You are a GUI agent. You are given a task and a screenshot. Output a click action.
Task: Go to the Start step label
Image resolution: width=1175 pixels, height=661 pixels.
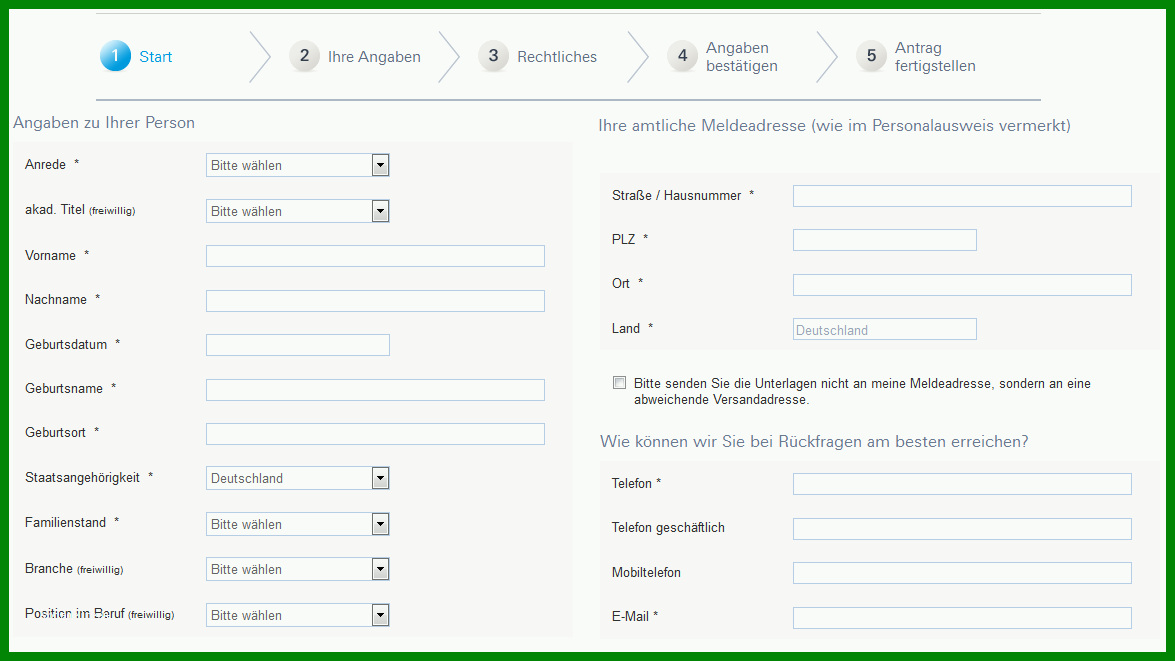click(155, 57)
